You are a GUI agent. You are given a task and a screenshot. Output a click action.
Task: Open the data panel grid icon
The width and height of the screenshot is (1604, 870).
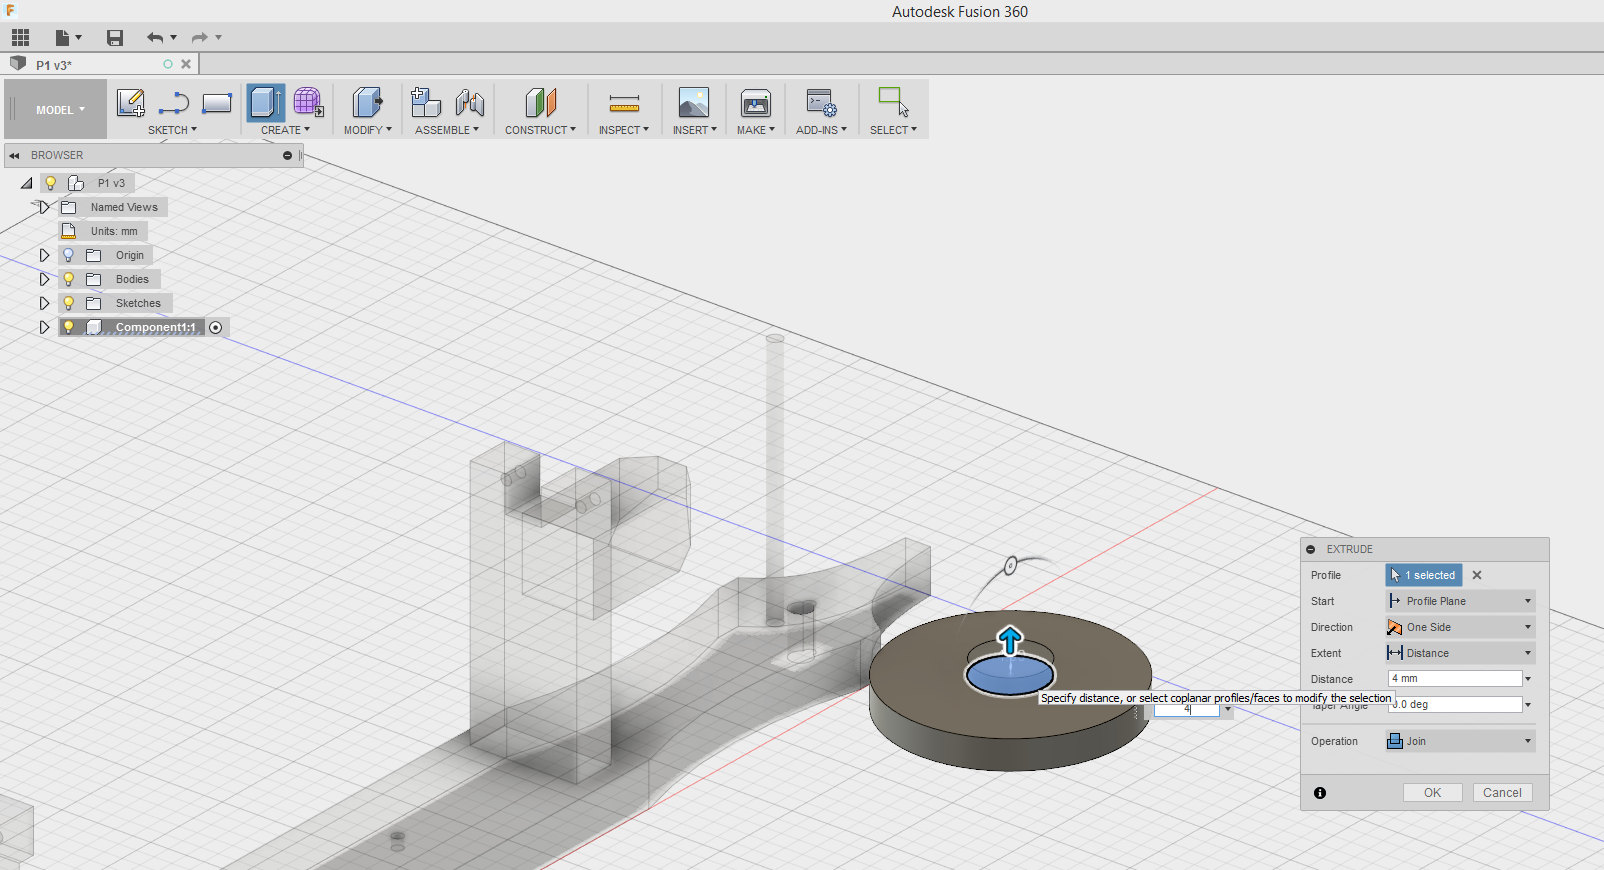20,38
